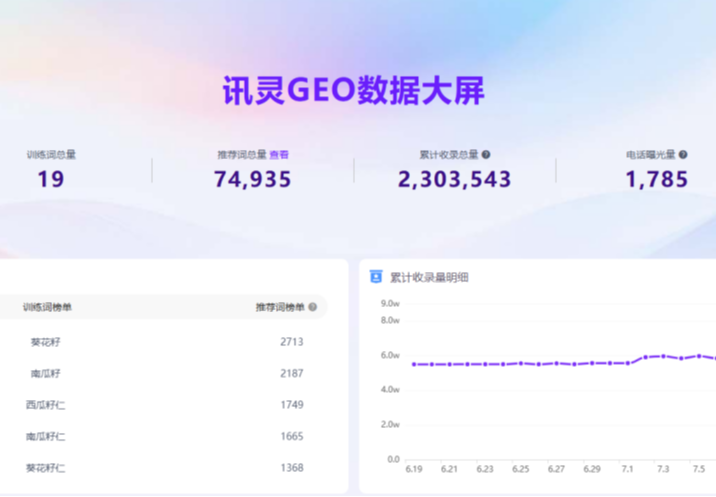Click the 葵花籽仁 row name
The height and width of the screenshot is (497, 716).
tap(45, 468)
